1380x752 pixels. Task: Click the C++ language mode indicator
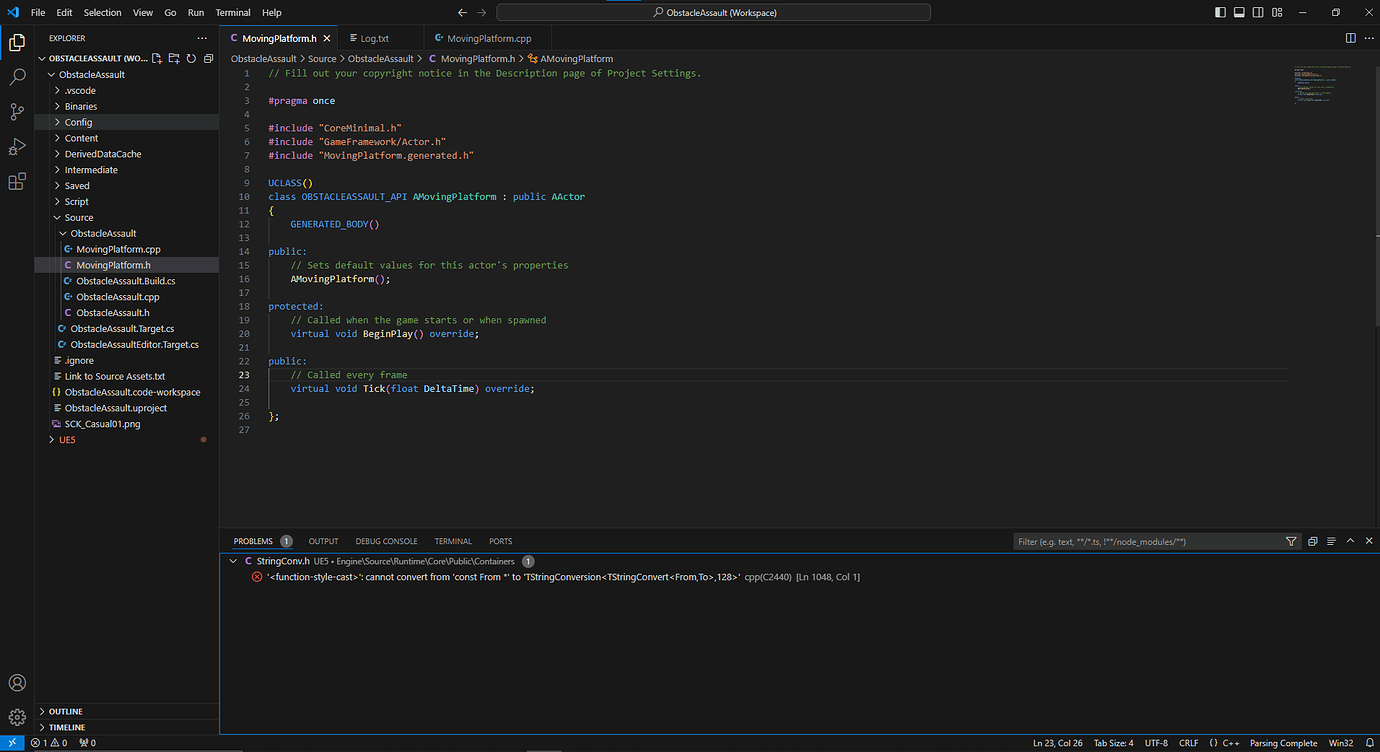1230,743
